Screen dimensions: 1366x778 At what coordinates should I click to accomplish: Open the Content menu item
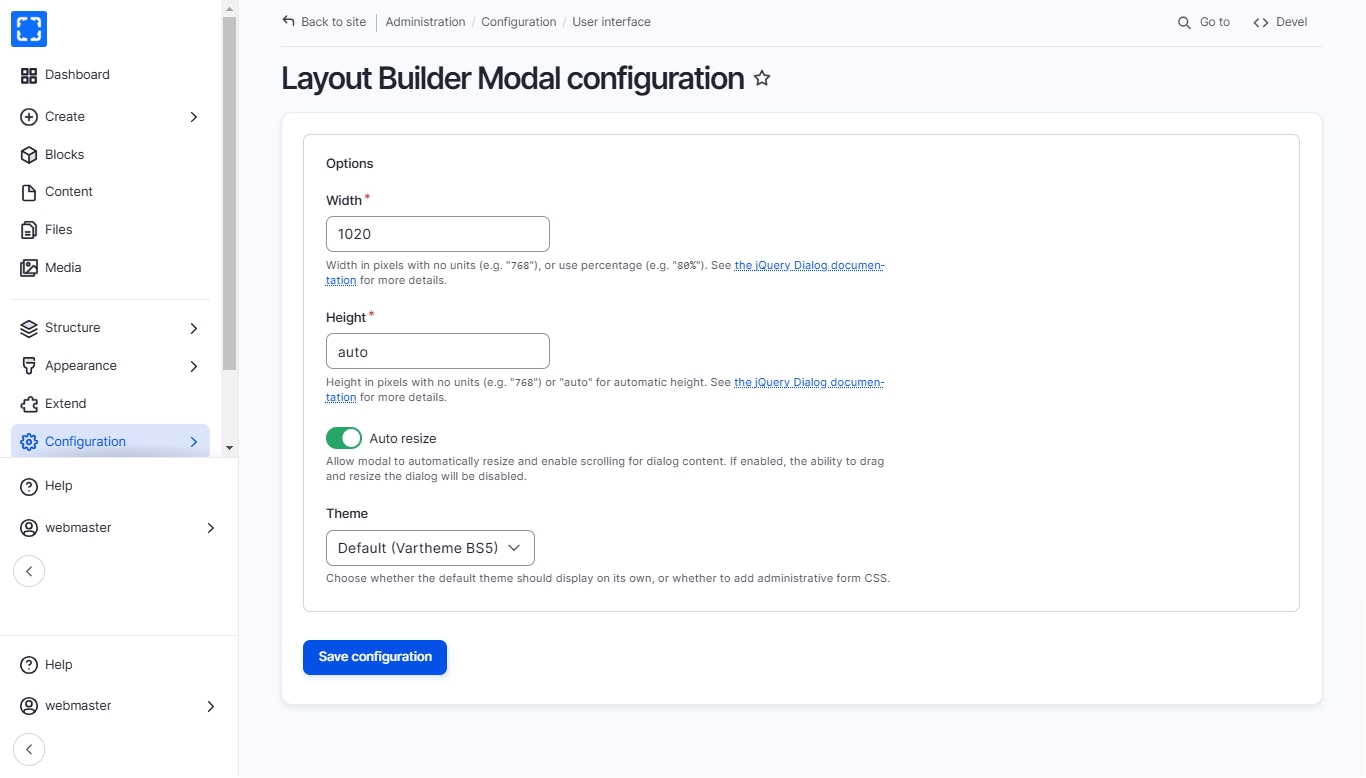(x=68, y=192)
